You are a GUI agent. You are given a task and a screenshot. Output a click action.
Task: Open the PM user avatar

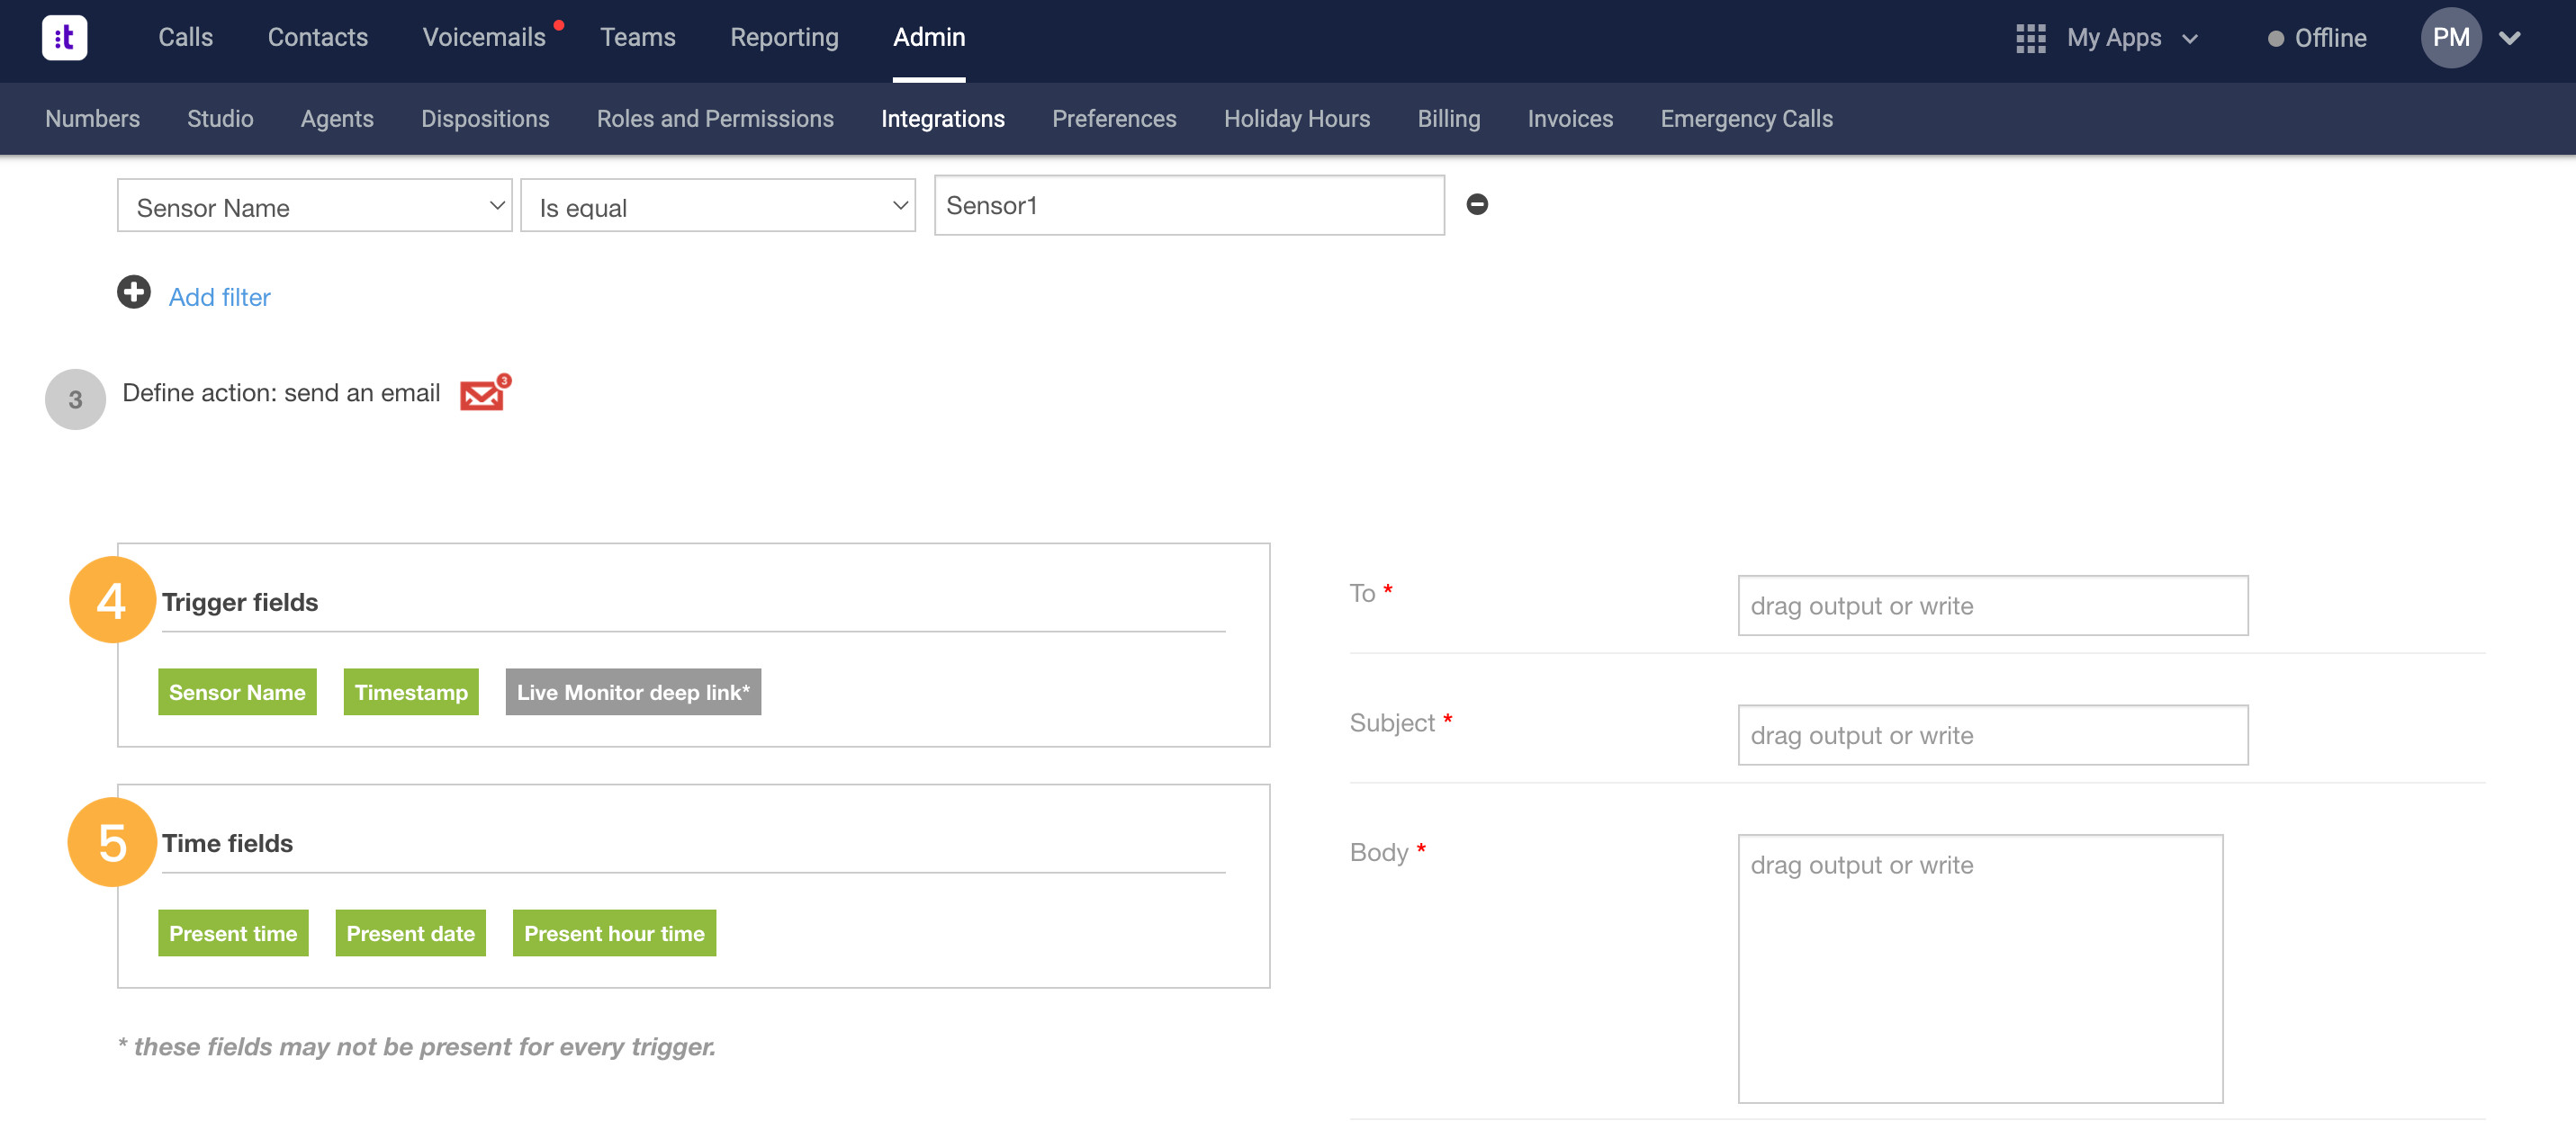[2450, 38]
